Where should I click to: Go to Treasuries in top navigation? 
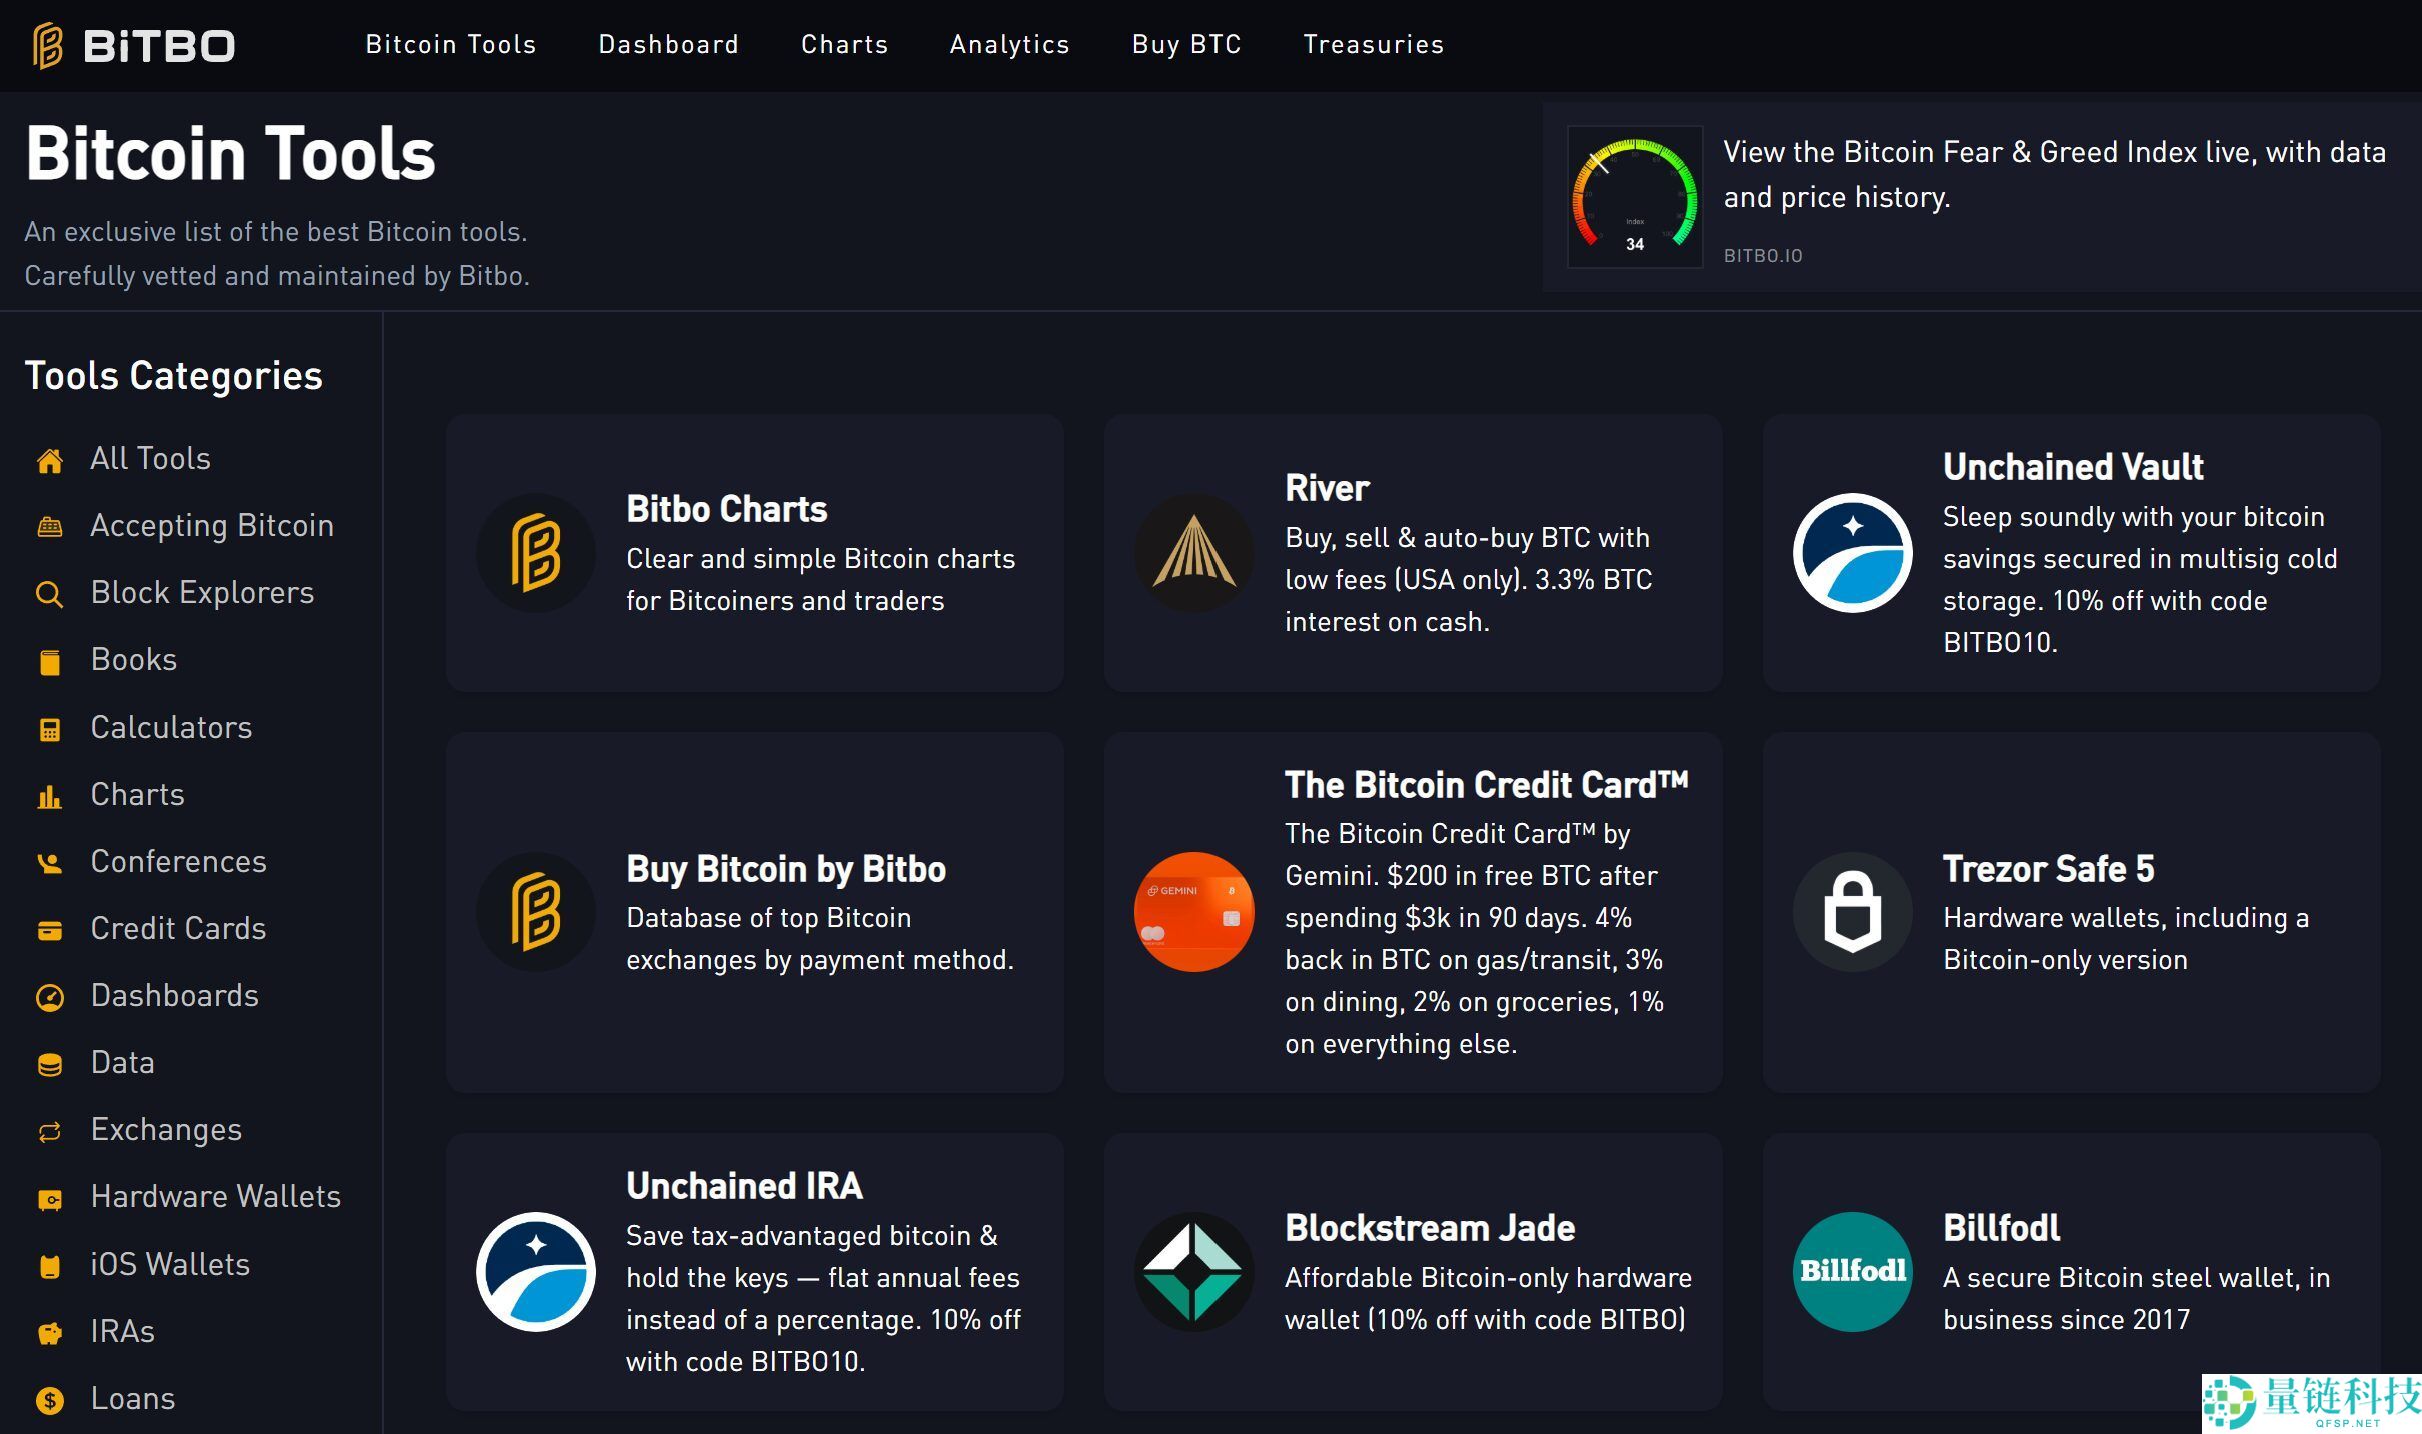(x=1373, y=44)
